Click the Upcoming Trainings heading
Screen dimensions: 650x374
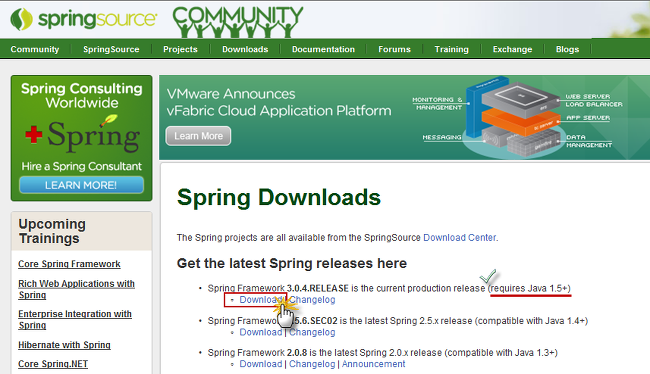(x=52, y=231)
